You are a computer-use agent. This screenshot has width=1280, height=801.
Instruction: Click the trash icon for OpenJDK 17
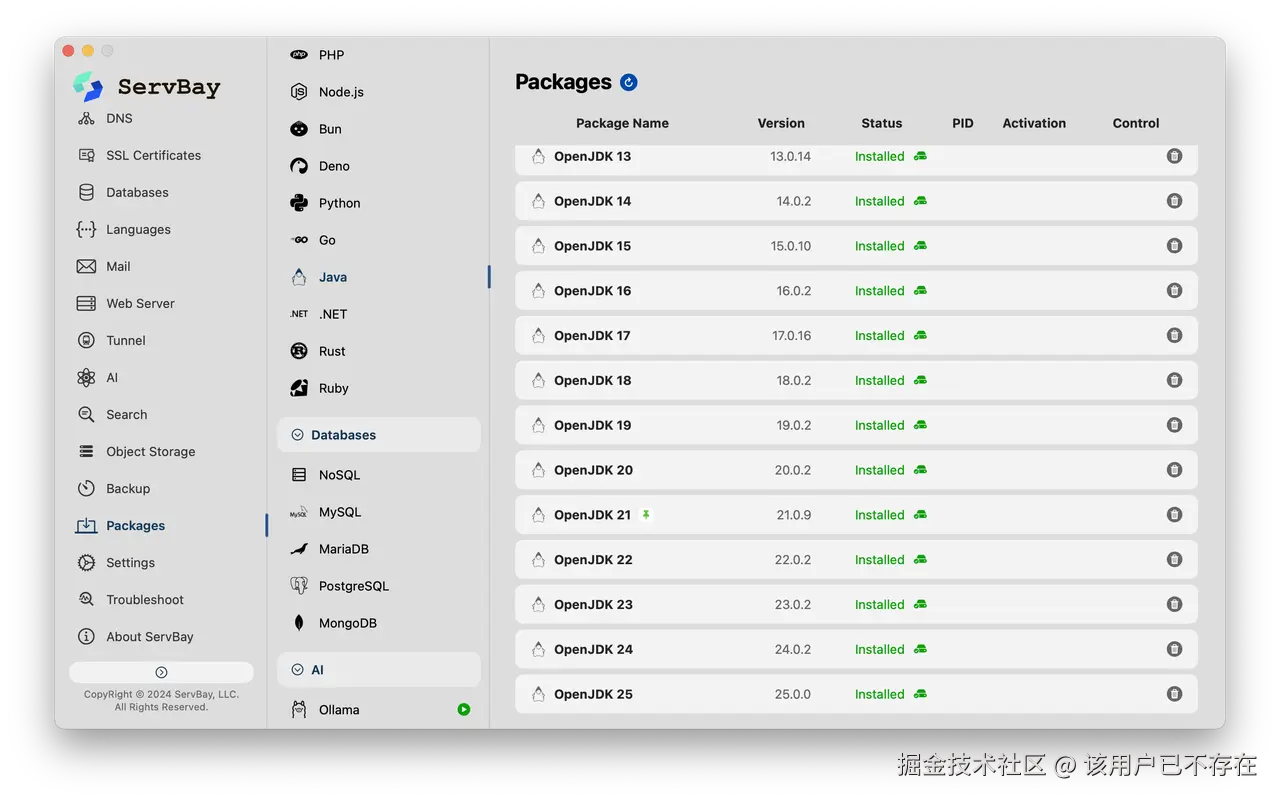[1174, 335]
